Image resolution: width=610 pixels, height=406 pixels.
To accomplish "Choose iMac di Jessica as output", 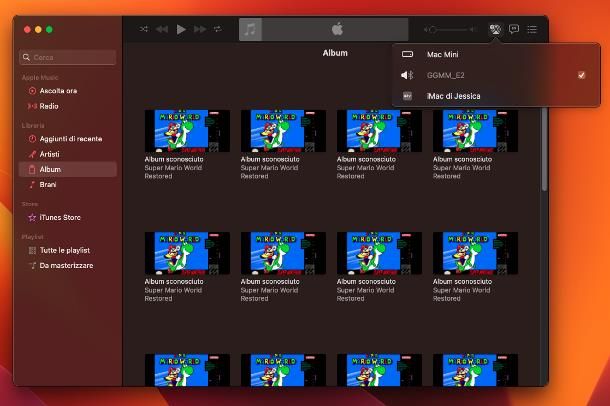I will tap(496, 96).
